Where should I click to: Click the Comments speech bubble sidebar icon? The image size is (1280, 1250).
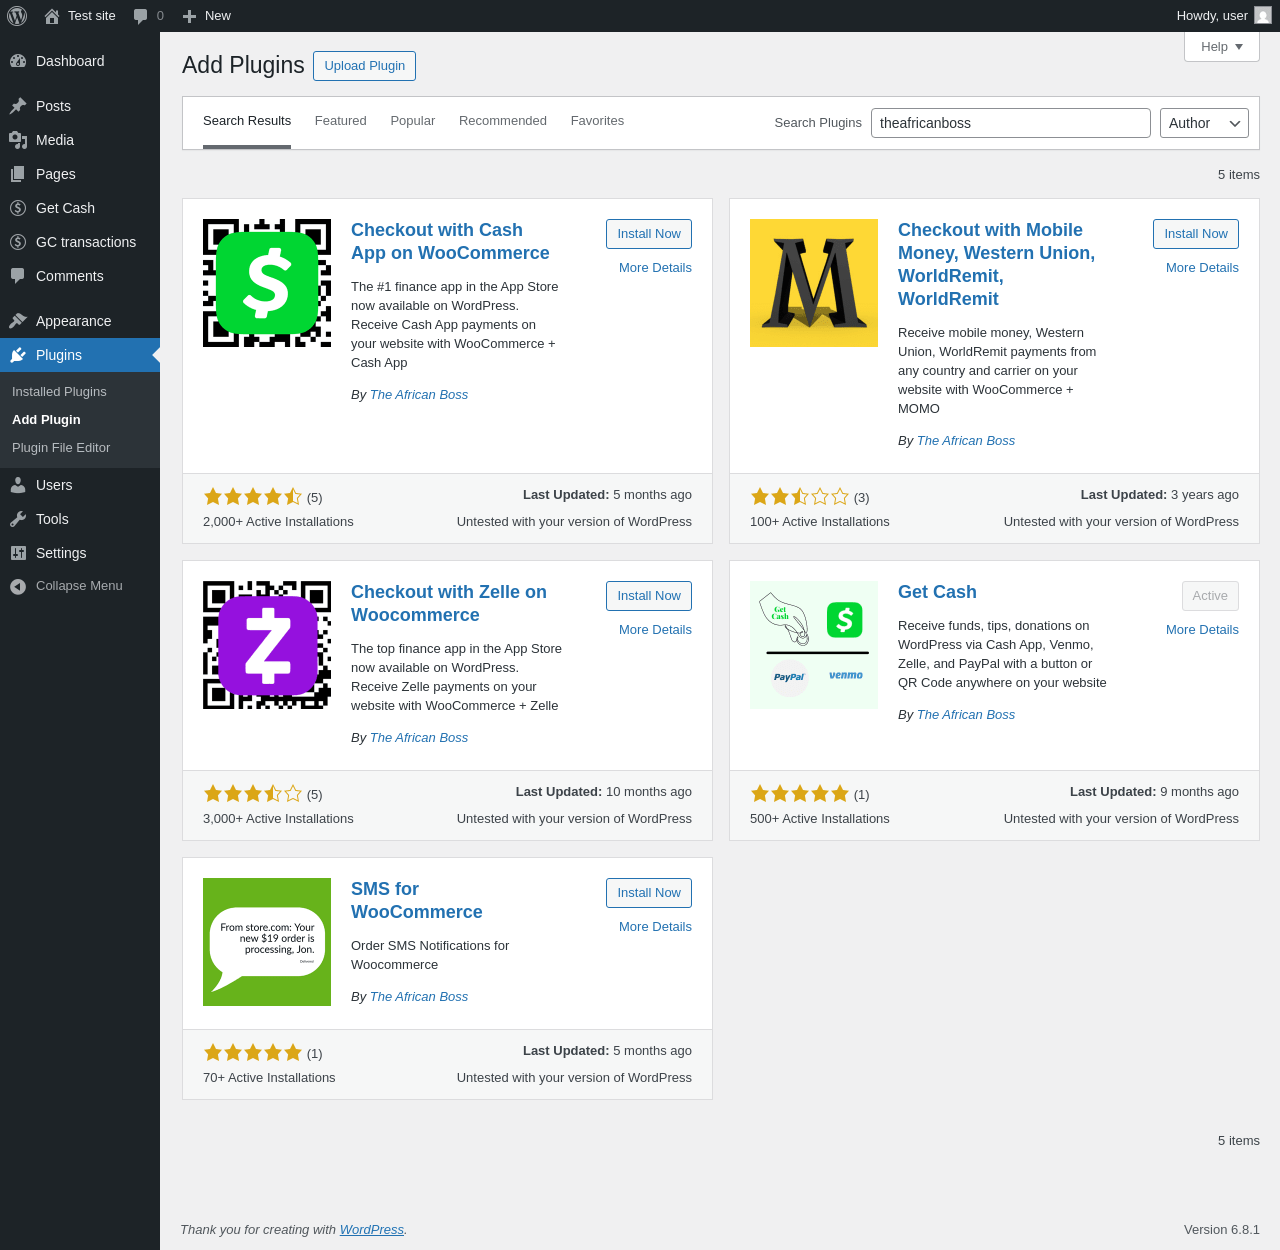pos(18,276)
